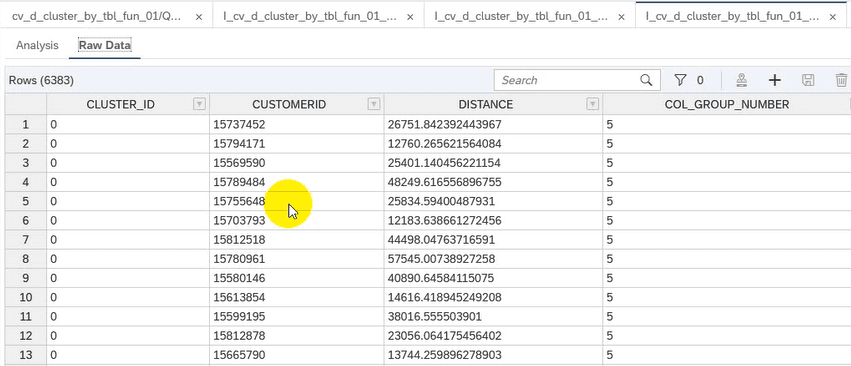Switch to the Analysis tab
The image size is (851, 366).
[x=37, y=46]
